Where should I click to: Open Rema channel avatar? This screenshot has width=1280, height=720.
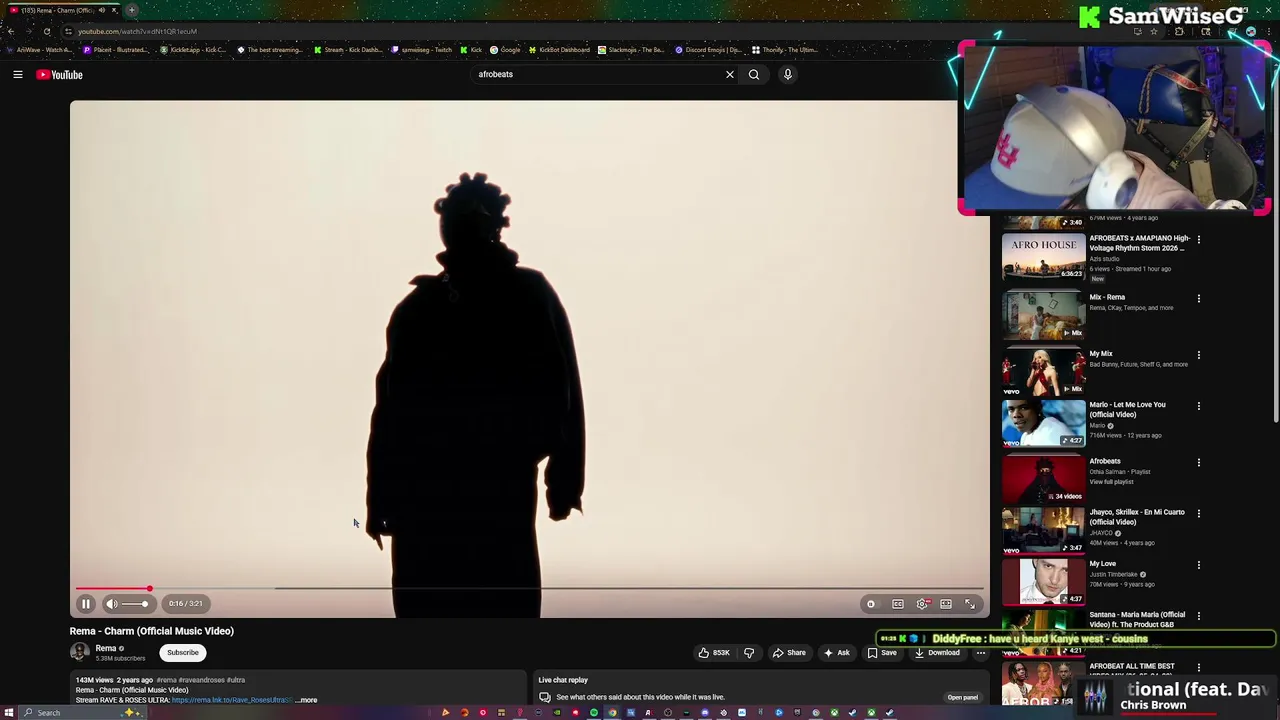(x=79, y=652)
